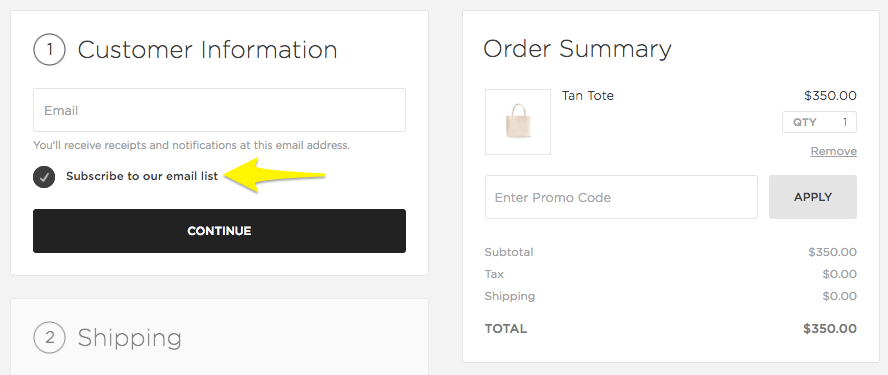Click the Shipping cost row in summary
Viewport: 888px width, 375px height.
click(671, 296)
